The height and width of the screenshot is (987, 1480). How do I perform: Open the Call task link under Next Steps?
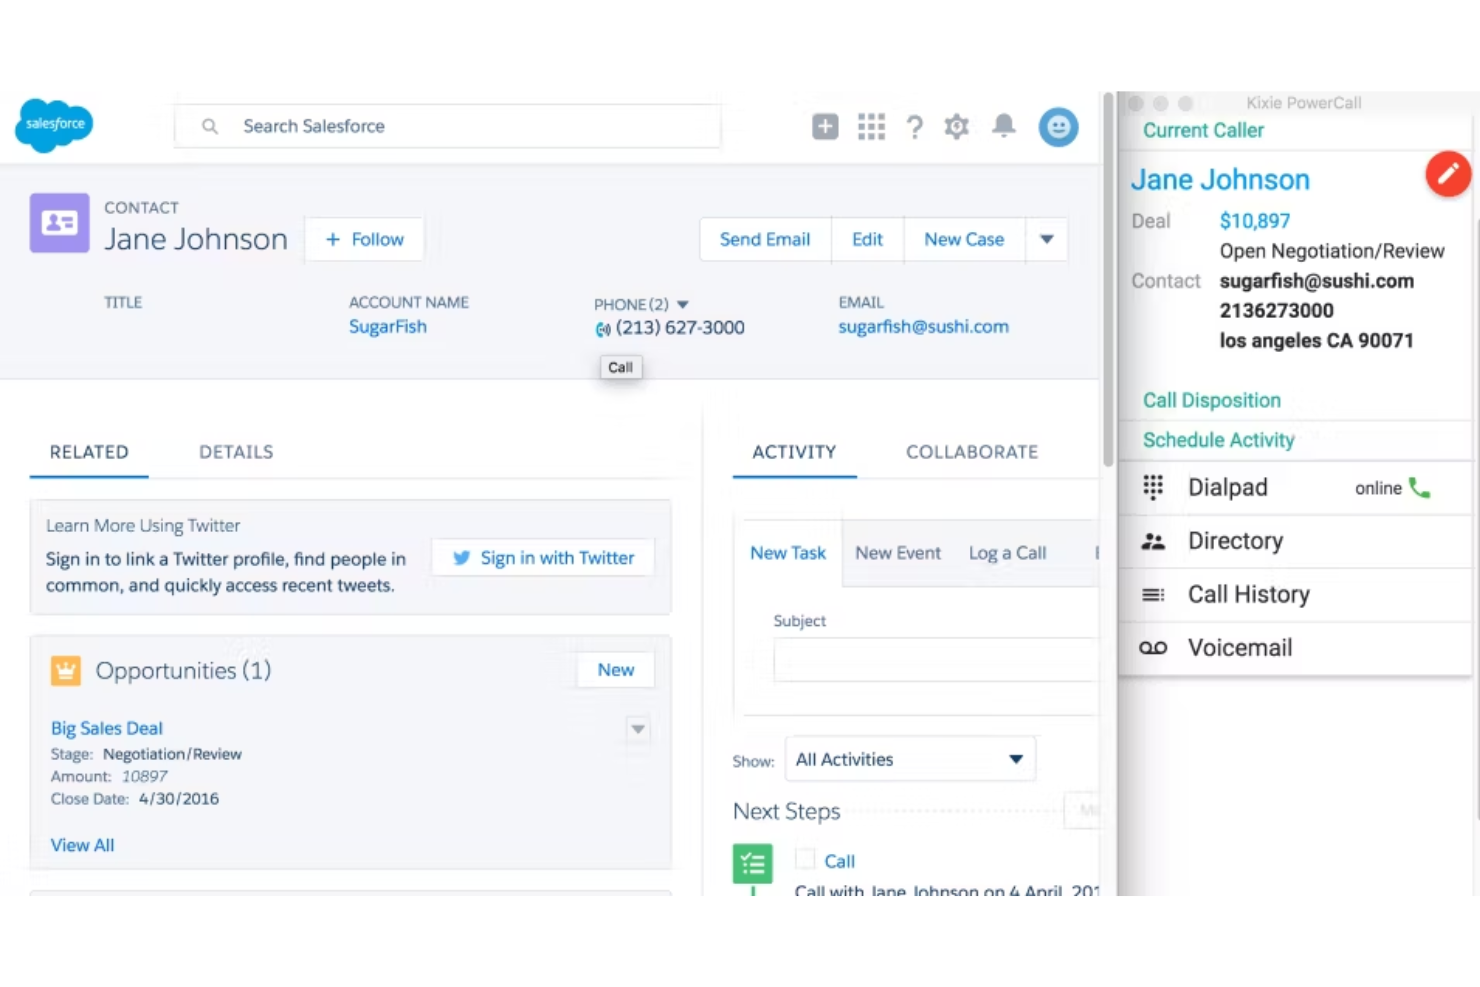pos(839,861)
